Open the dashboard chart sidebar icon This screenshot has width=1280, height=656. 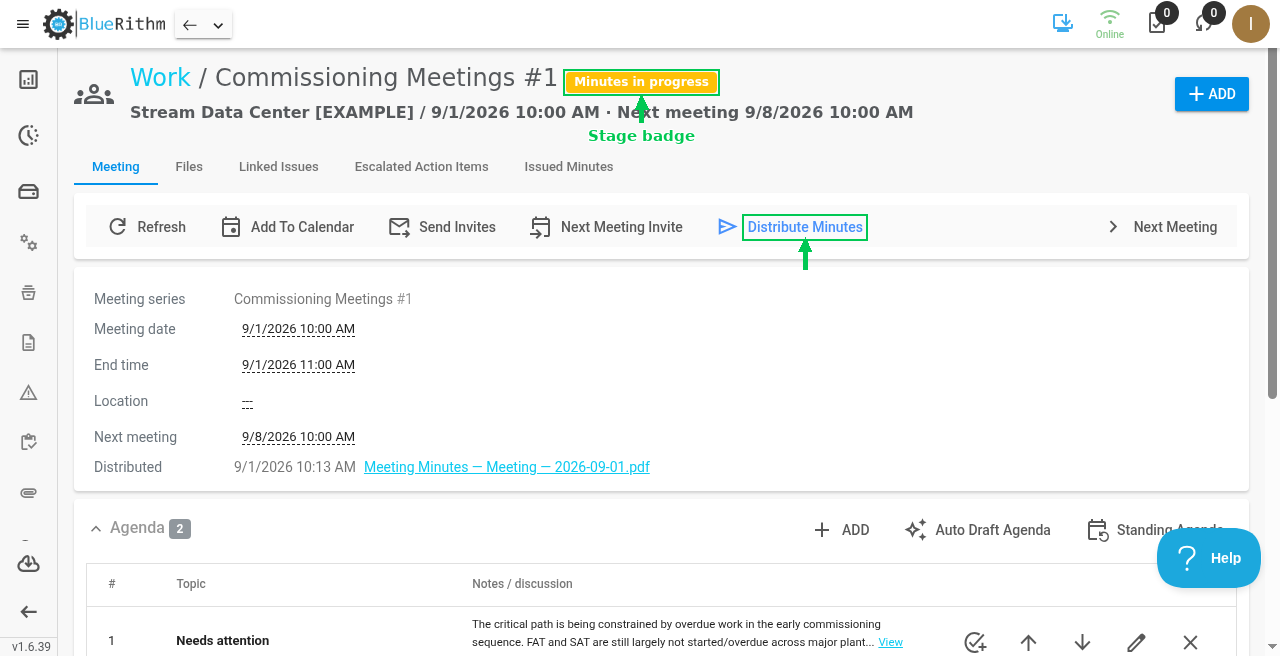pyautogui.click(x=29, y=79)
